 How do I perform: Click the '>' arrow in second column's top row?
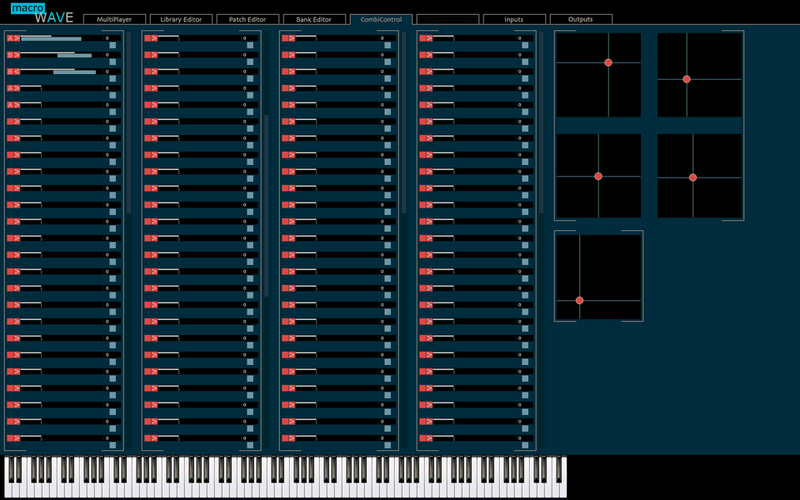pos(155,38)
